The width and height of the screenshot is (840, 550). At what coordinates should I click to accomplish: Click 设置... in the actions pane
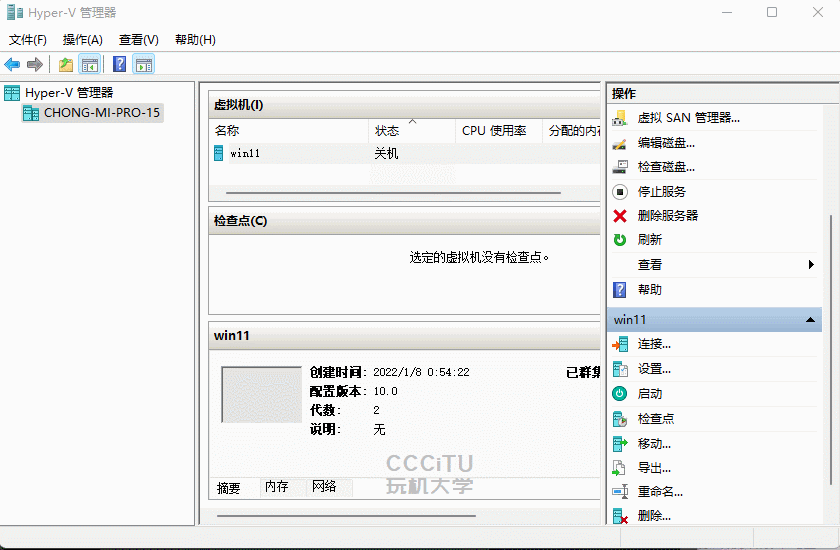[x=654, y=369]
